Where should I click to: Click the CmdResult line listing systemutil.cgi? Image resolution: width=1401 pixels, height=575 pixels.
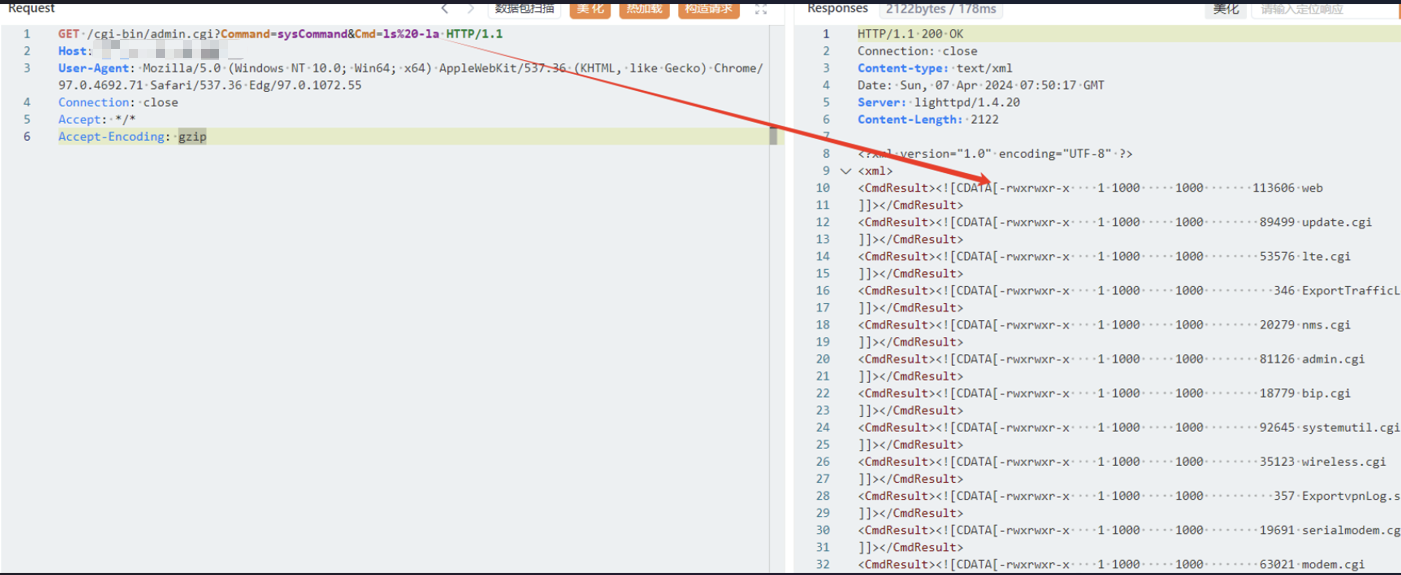tap(1128, 427)
